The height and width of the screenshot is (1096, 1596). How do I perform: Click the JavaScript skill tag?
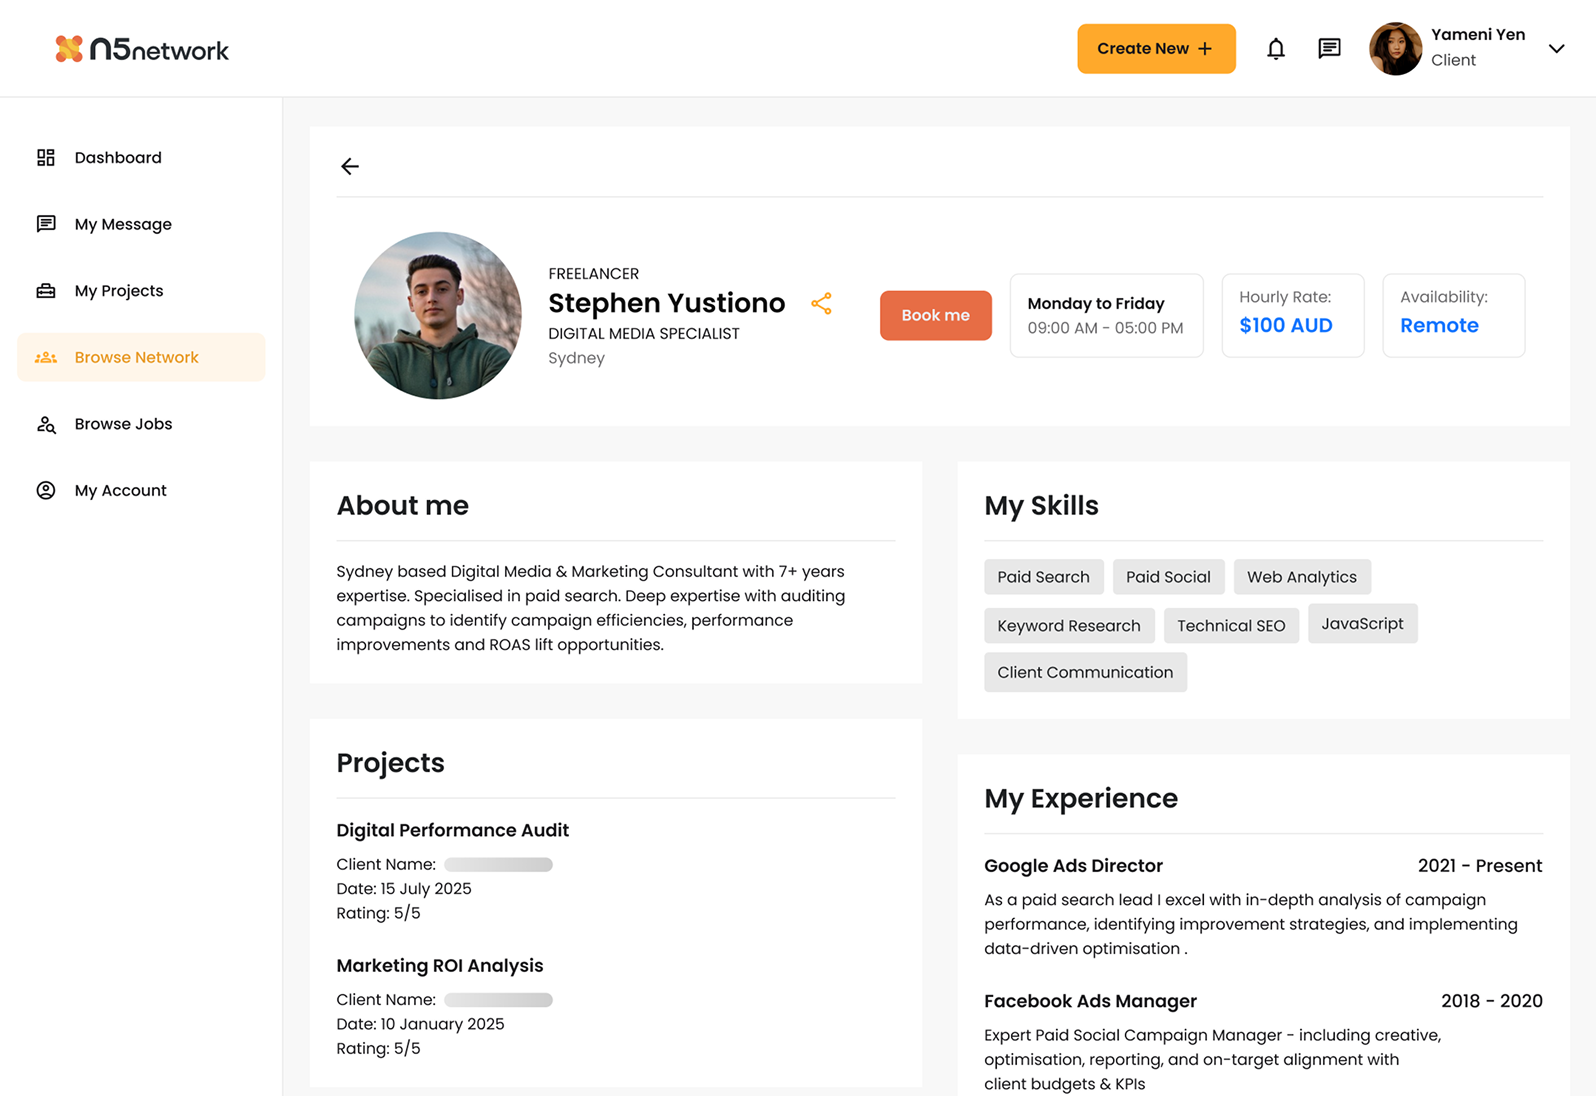click(x=1362, y=624)
